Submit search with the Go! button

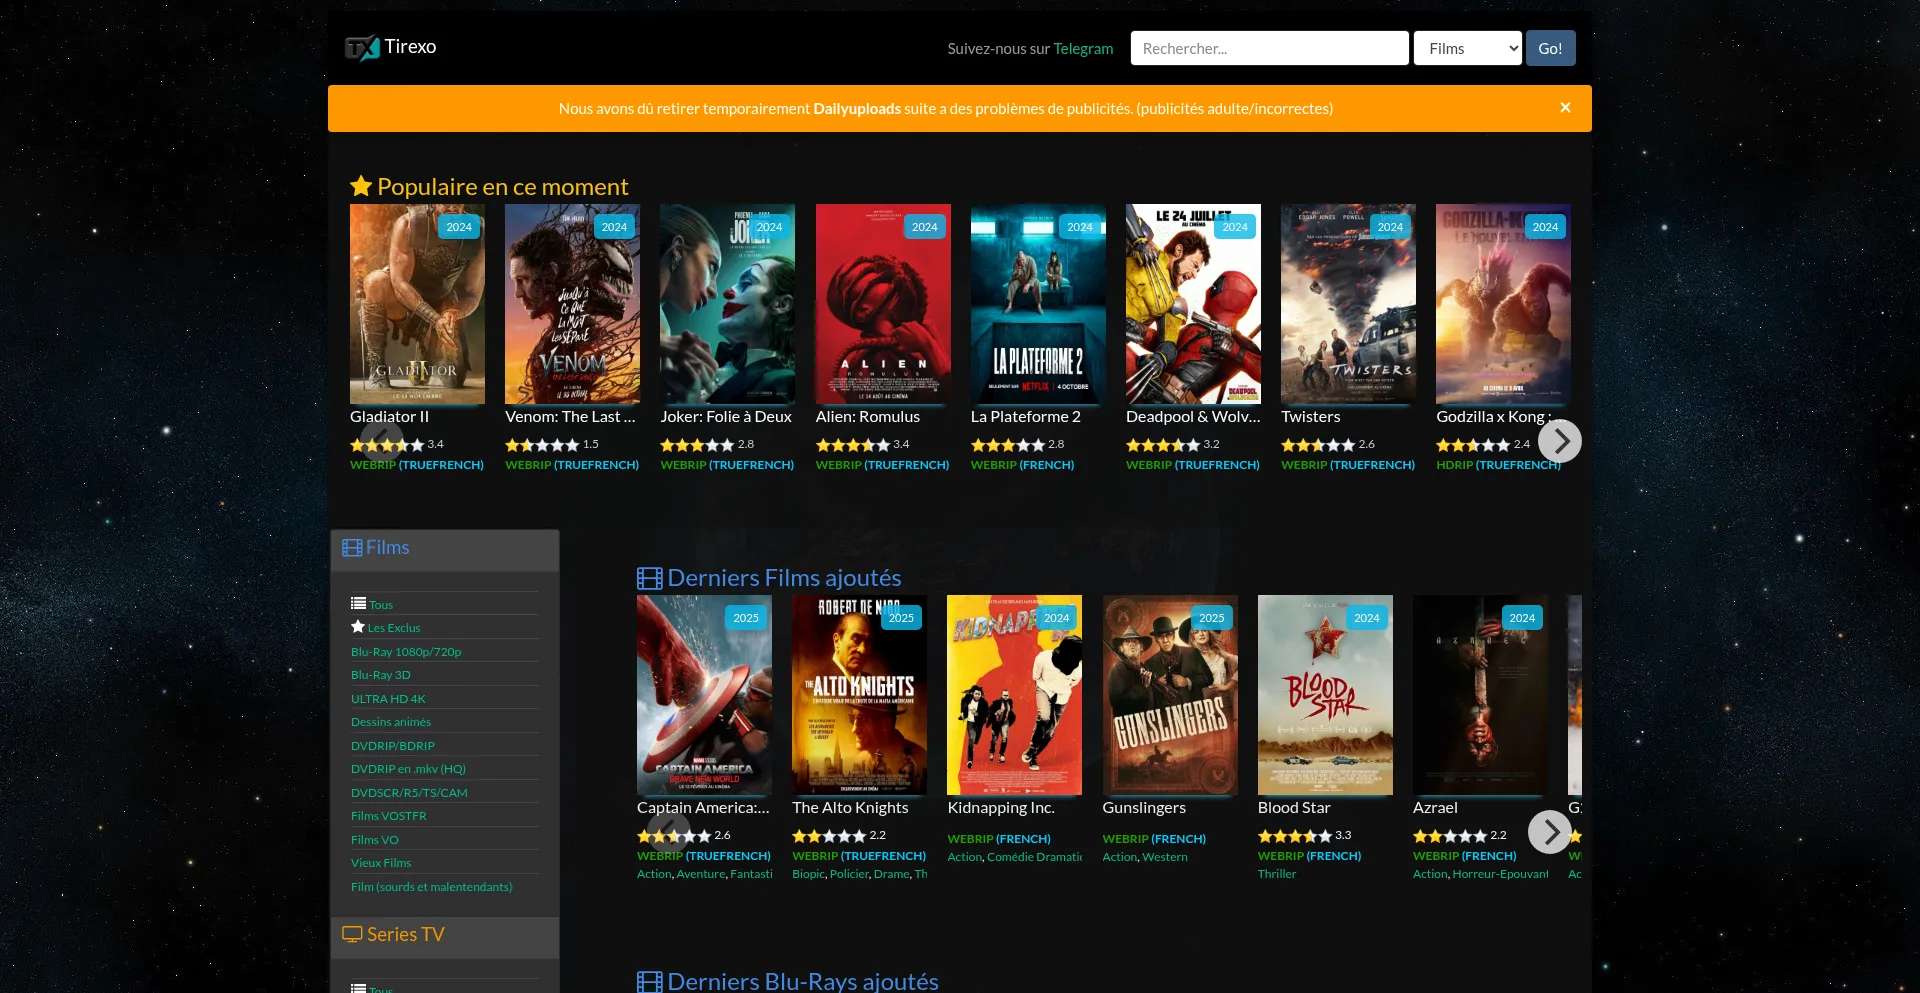pos(1550,48)
